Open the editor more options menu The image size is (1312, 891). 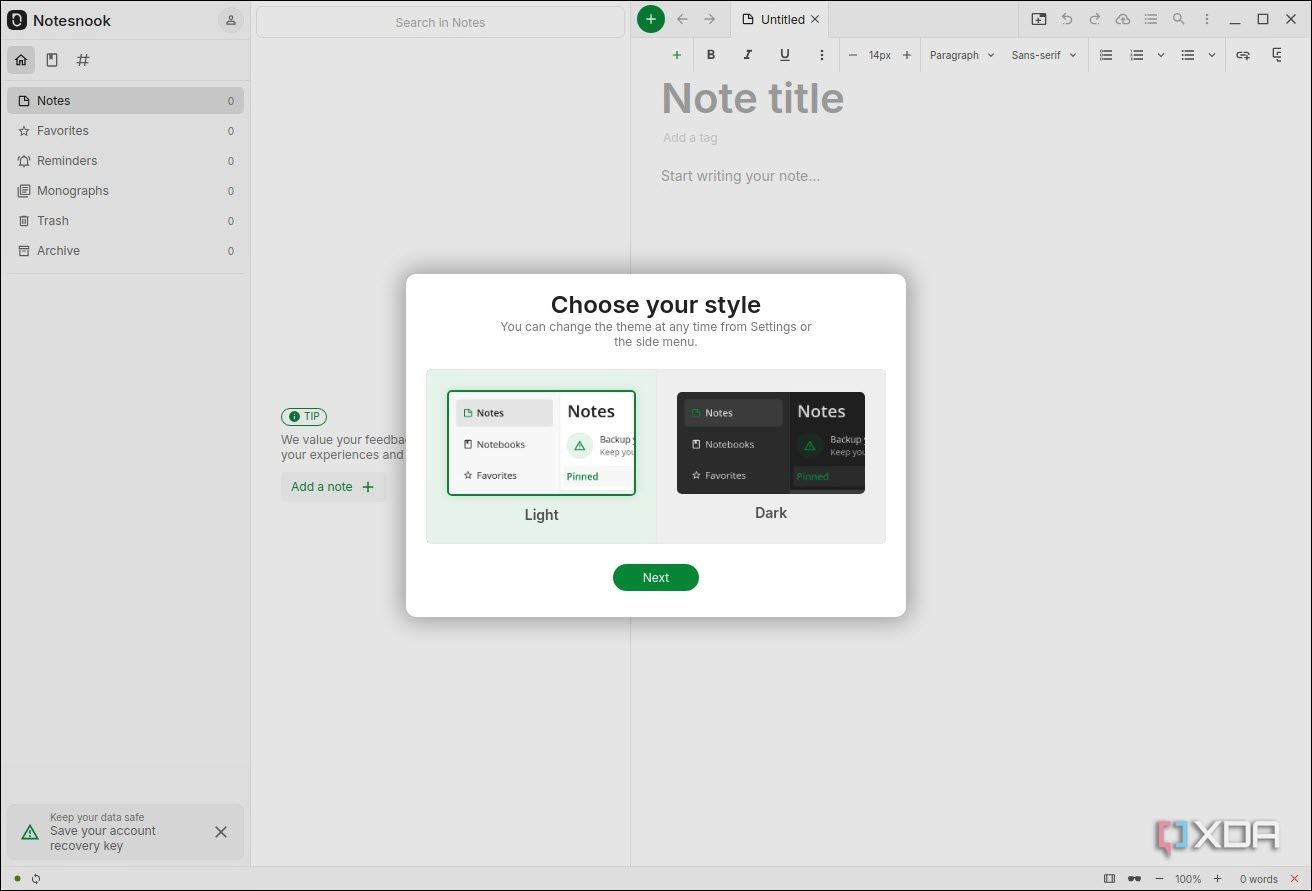click(x=1207, y=19)
